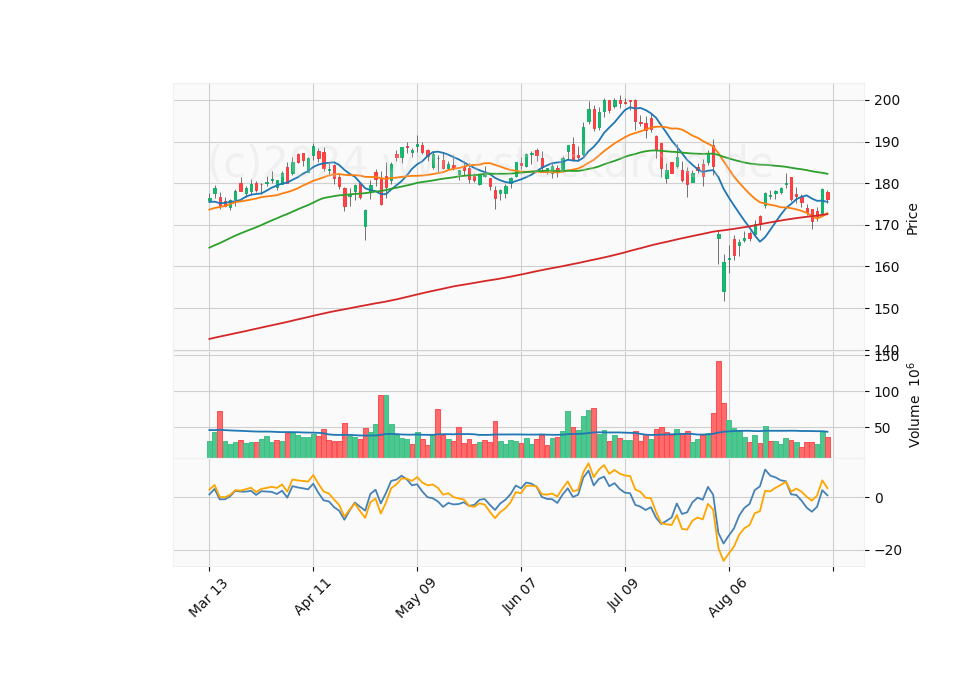
Task: Click the 180 price axis value
Action: (x=887, y=184)
